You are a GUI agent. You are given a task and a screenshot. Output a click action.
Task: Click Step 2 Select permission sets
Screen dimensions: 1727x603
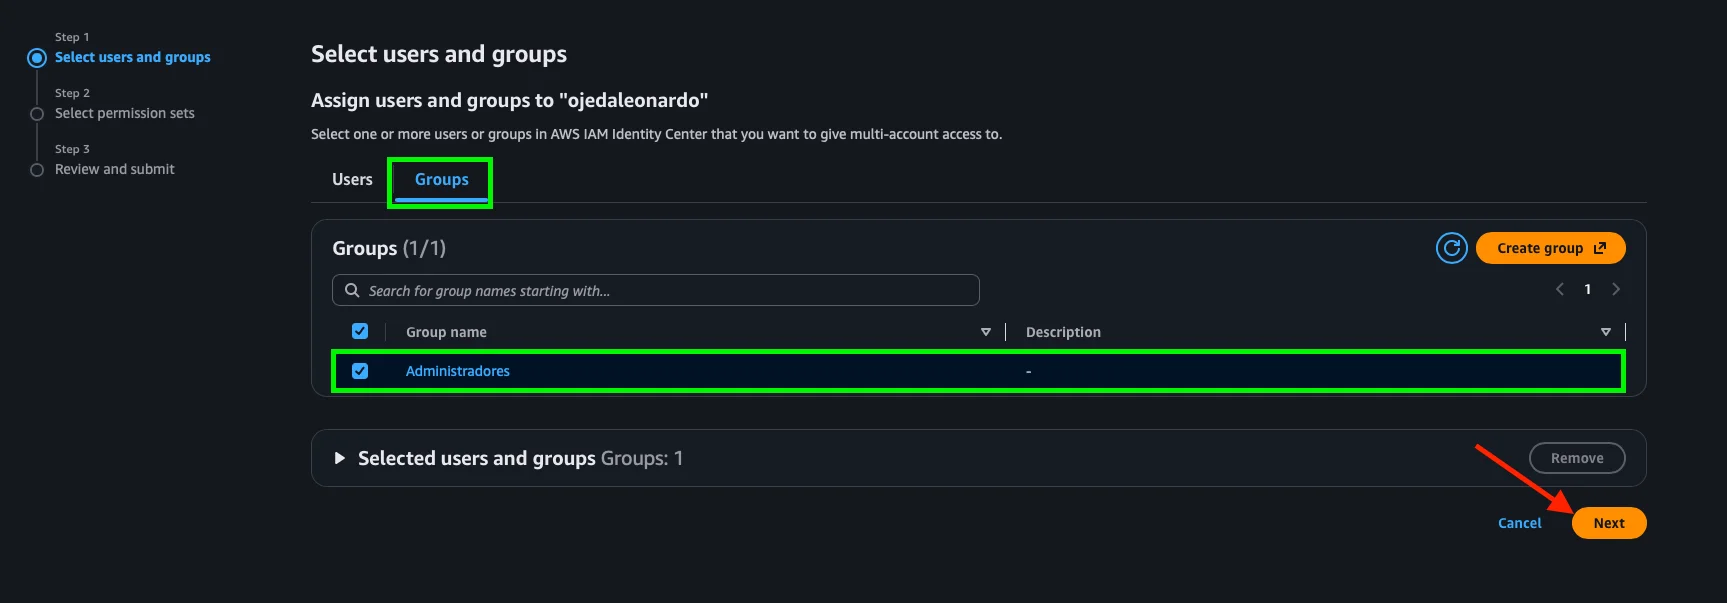pyautogui.click(x=125, y=113)
